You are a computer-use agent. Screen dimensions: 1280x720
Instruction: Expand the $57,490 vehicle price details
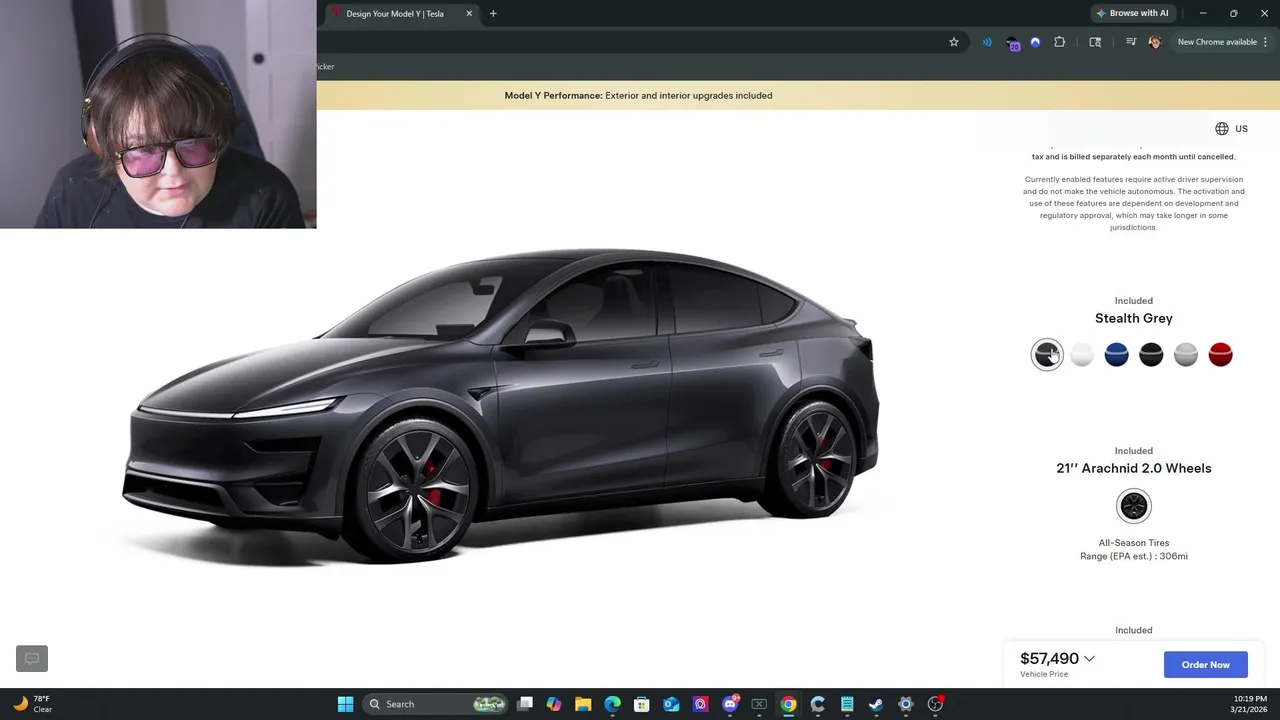point(1057,659)
